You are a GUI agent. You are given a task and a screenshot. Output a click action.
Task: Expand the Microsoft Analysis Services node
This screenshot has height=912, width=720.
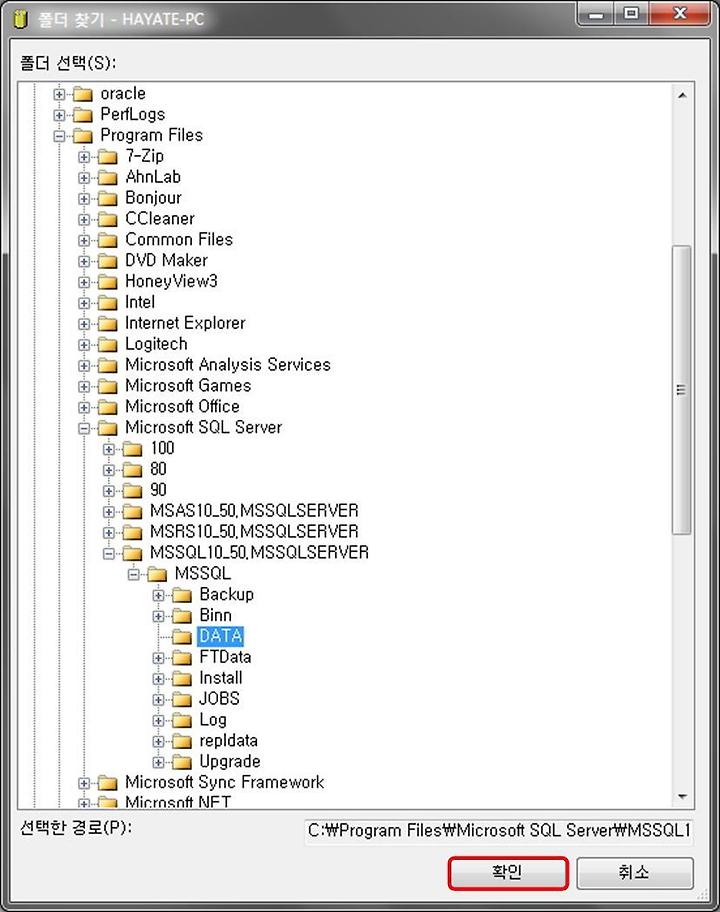click(x=84, y=365)
